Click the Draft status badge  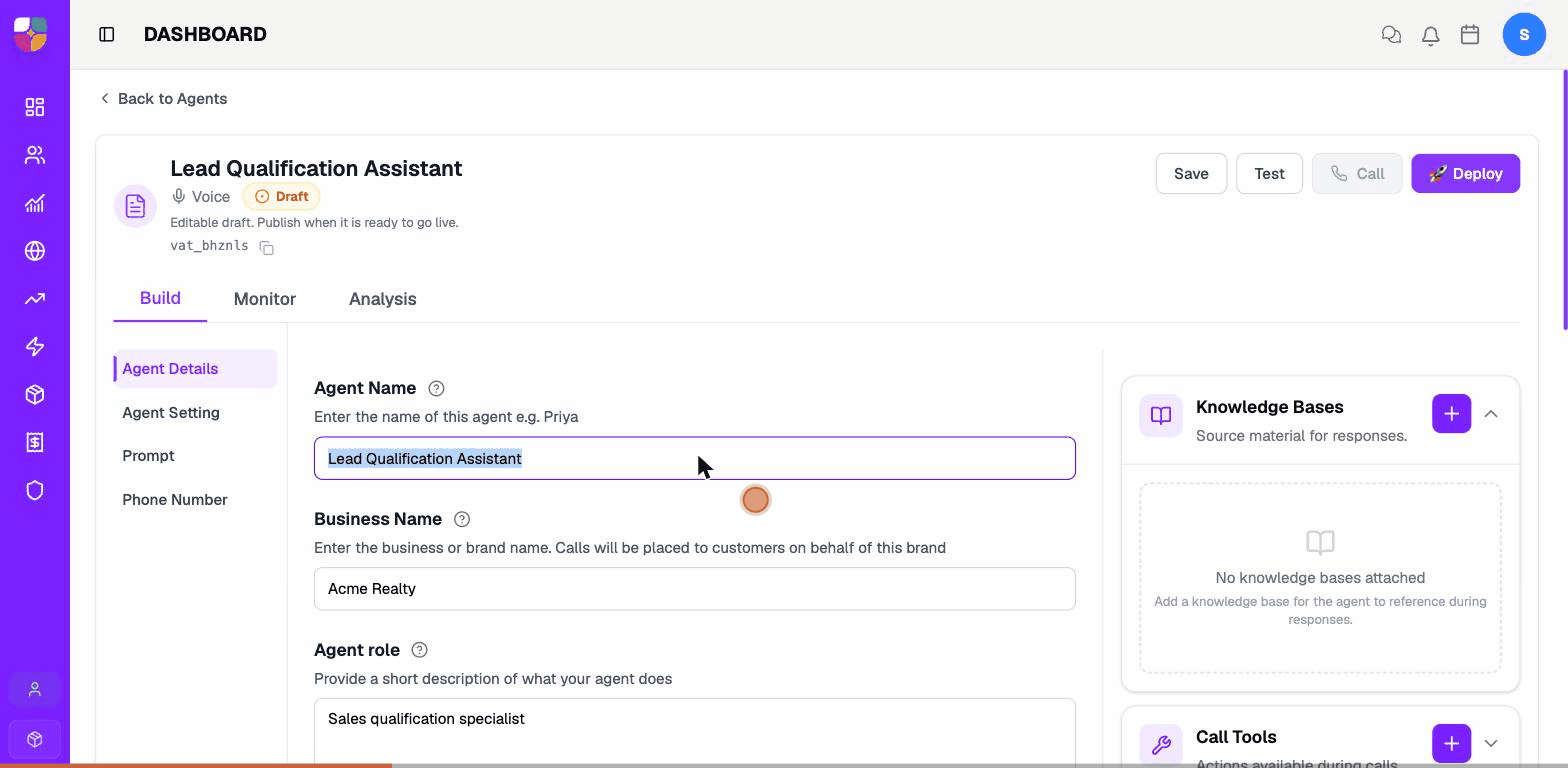coord(281,197)
